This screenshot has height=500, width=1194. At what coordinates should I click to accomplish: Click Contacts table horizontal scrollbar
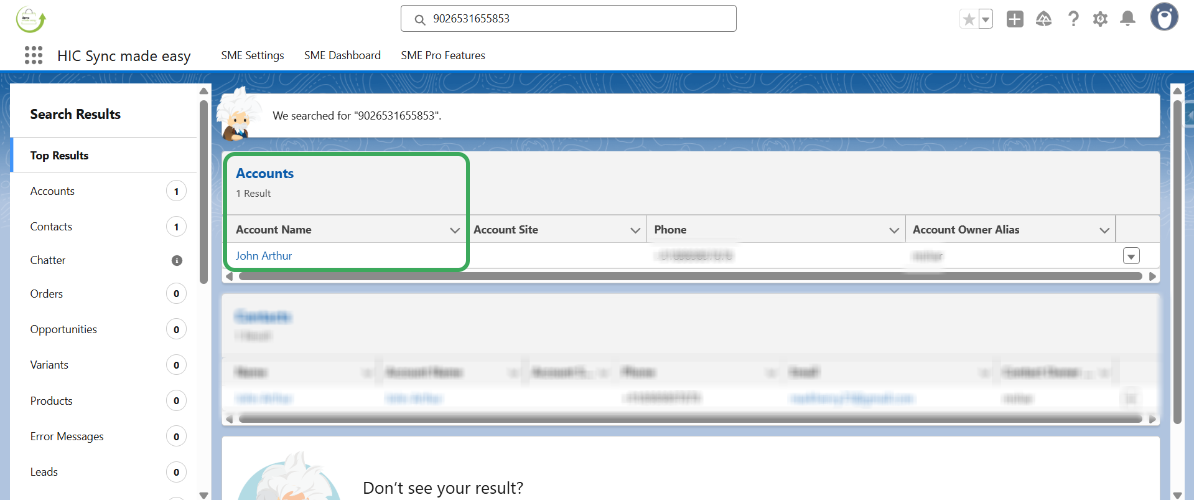(690, 419)
